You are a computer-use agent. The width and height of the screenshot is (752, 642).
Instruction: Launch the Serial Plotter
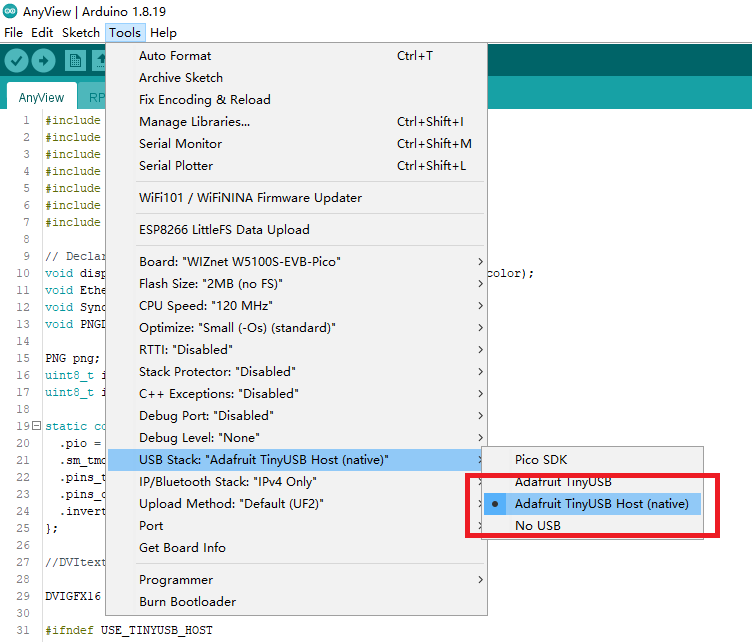[x=296, y=166]
